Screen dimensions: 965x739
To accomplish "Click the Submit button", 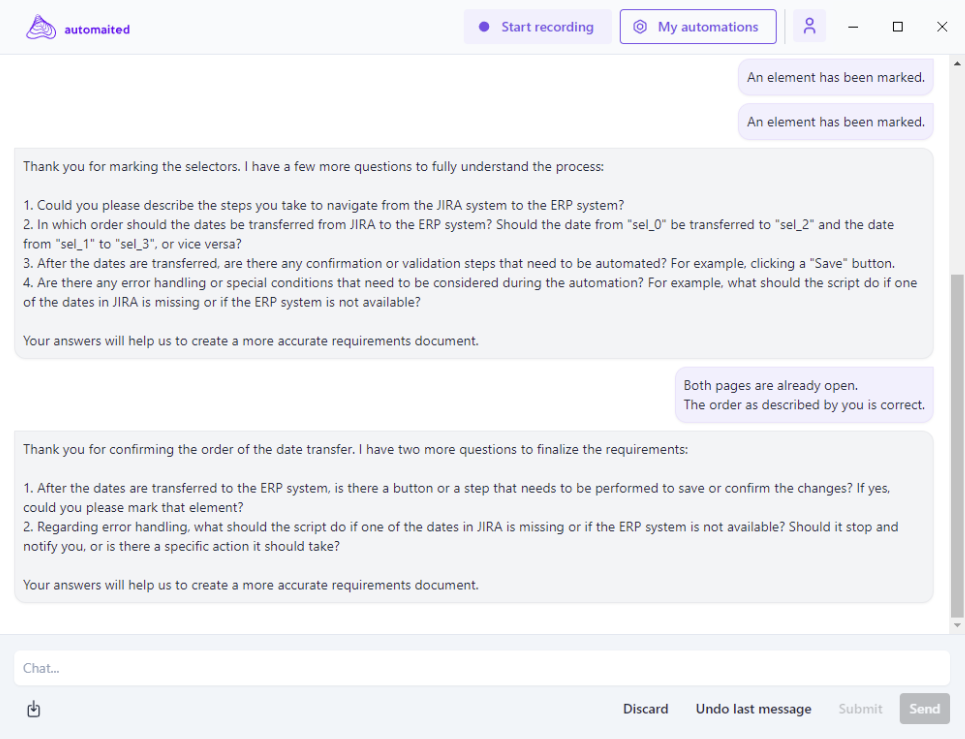I will [860, 709].
